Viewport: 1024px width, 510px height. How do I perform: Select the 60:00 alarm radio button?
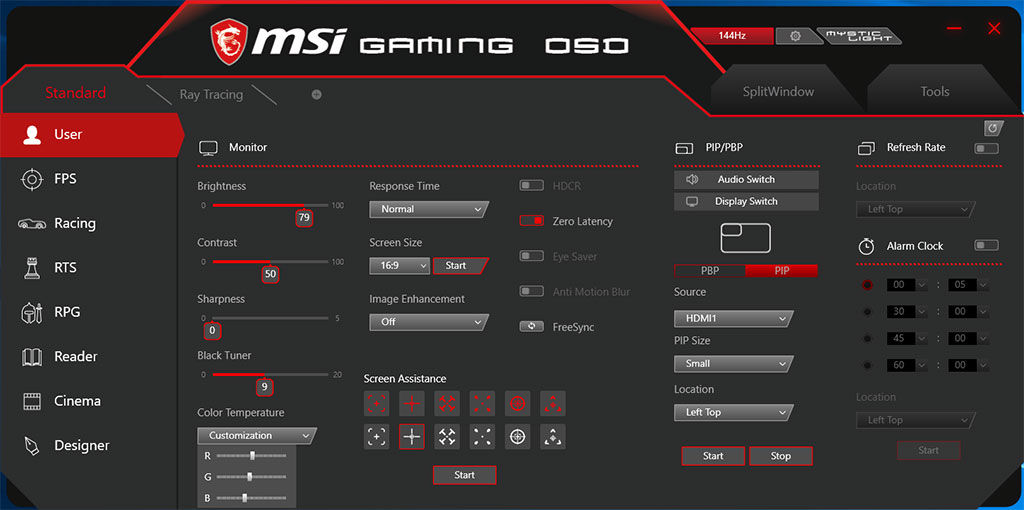pyautogui.click(x=867, y=366)
